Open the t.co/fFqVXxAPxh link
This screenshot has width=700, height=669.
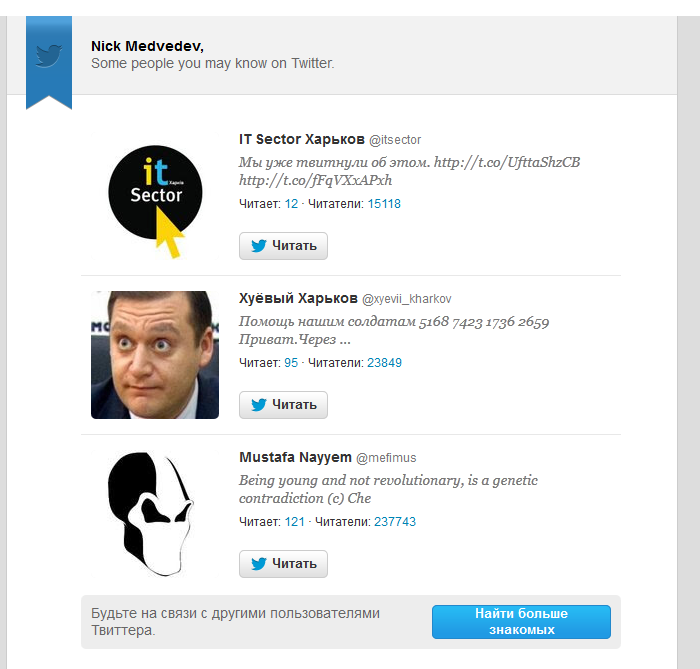point(315,180)
